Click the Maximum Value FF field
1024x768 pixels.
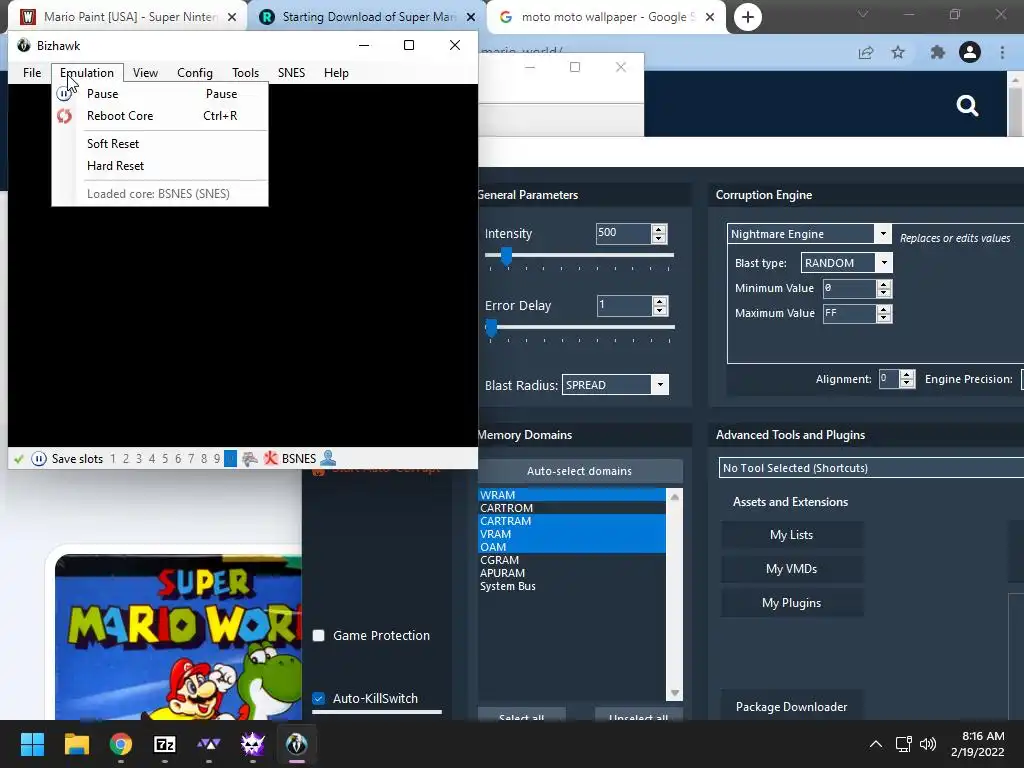(849, 313)
